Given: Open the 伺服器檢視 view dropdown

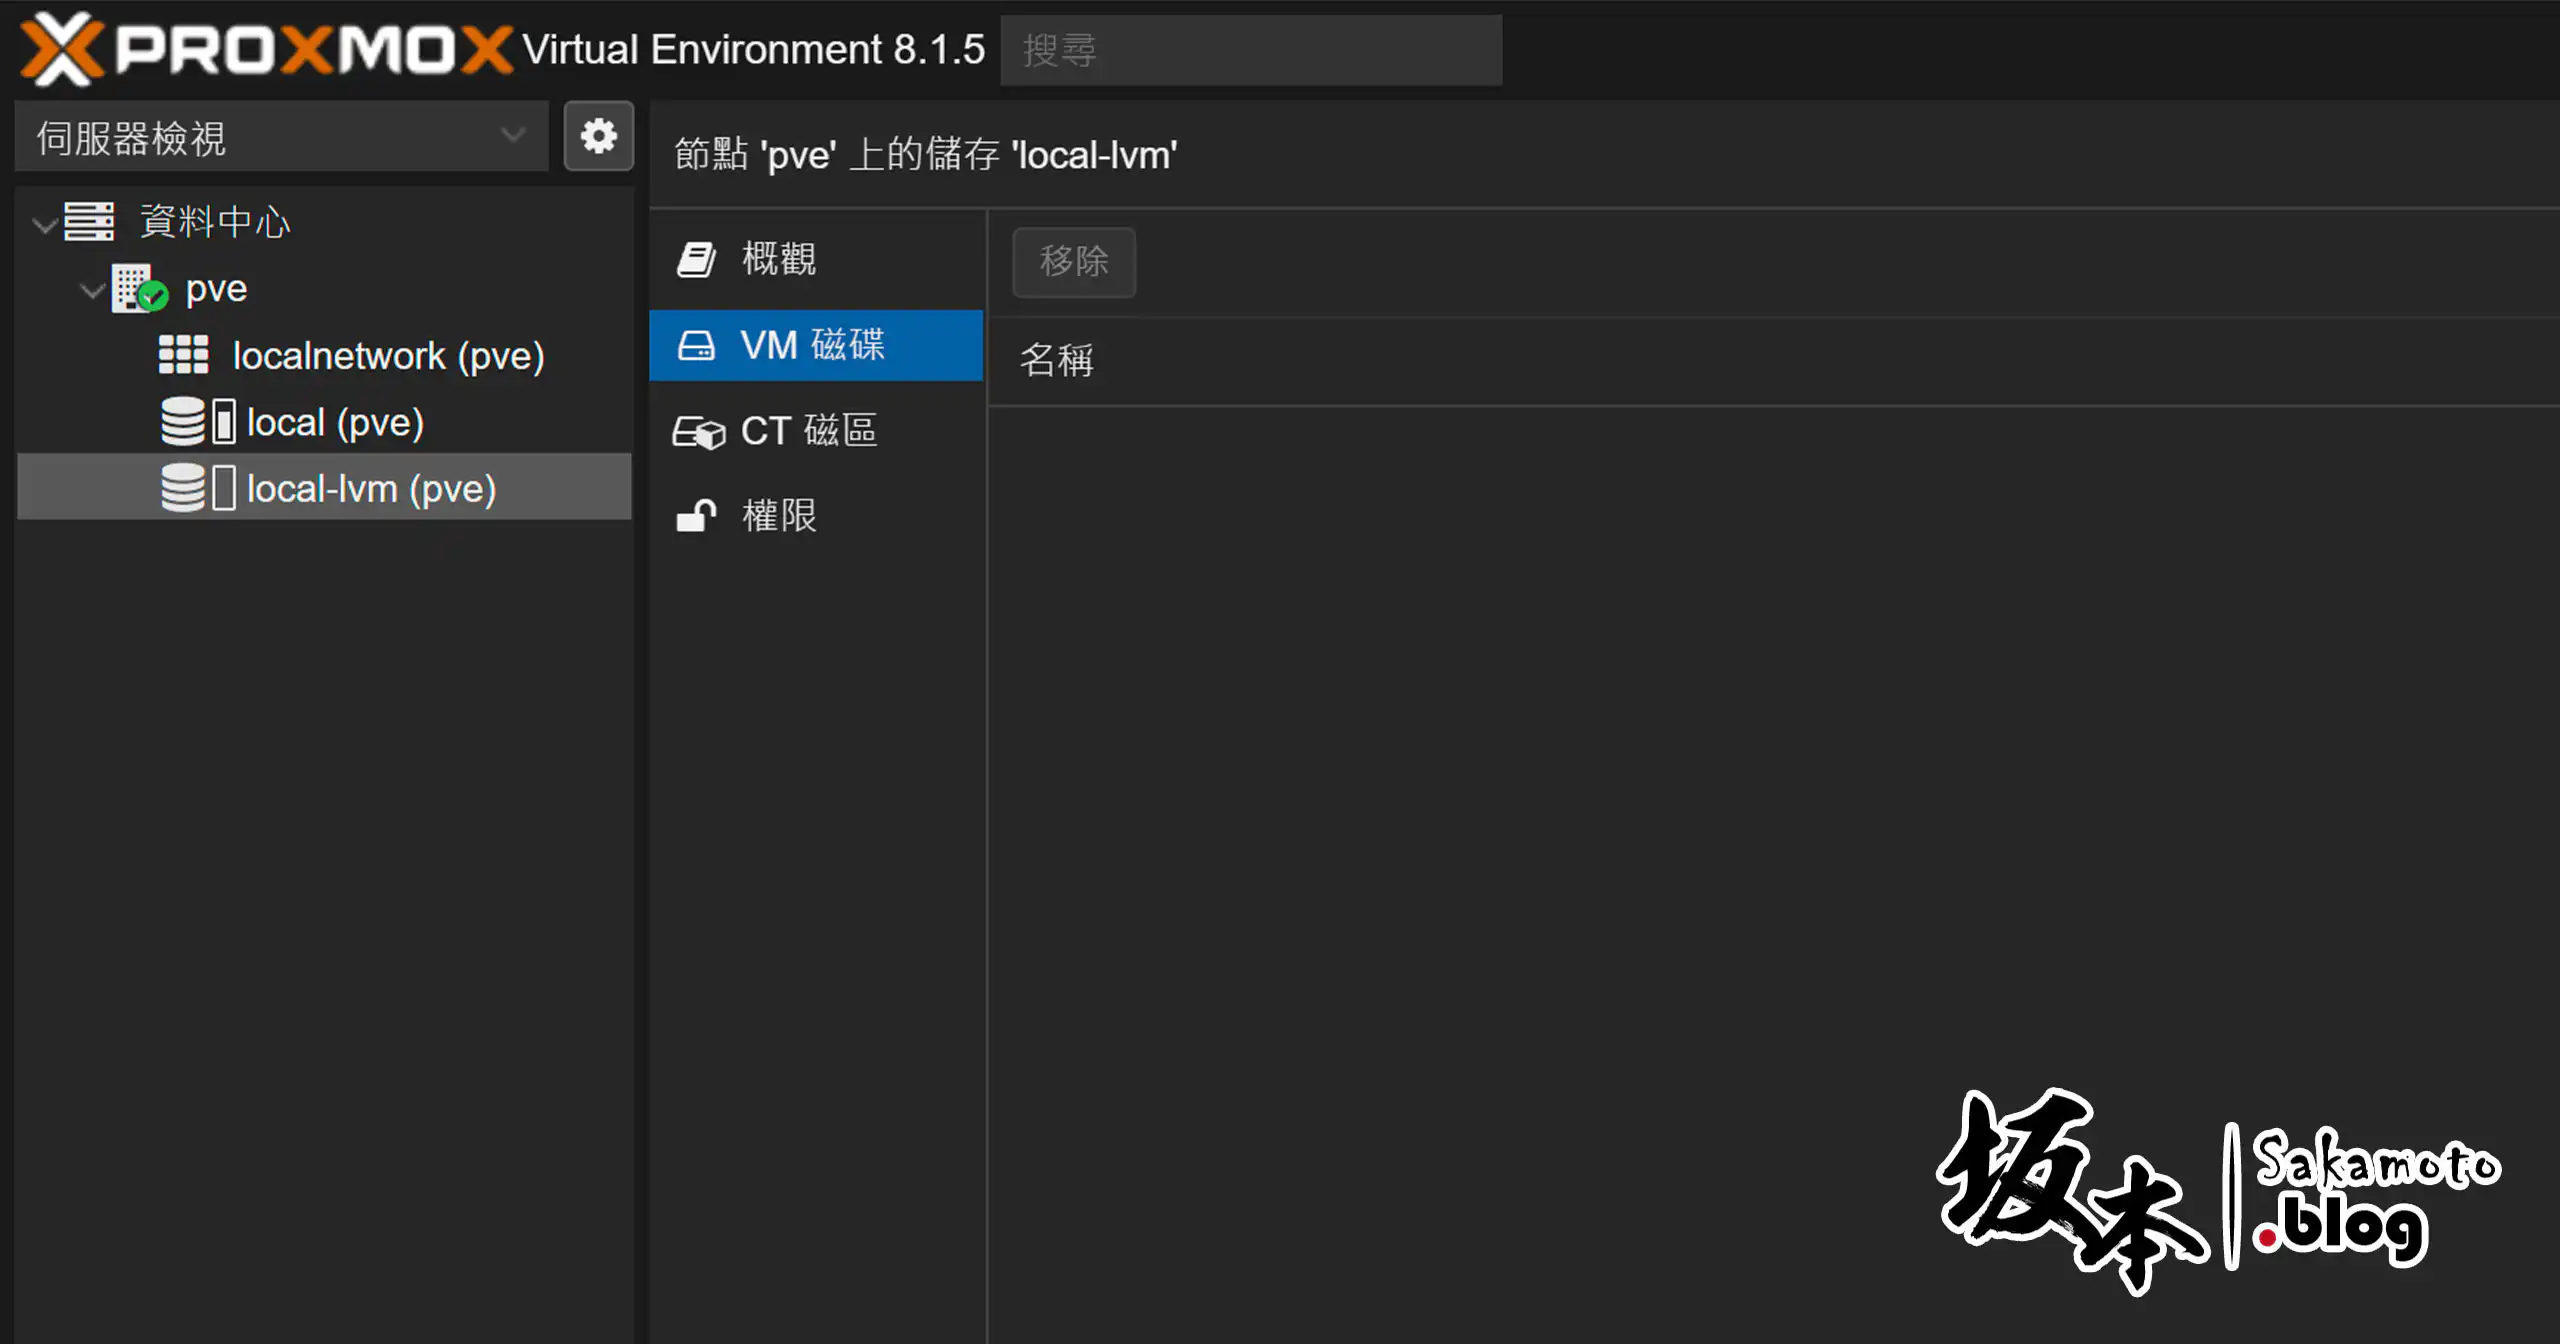Looking at the screenshot, I should pos(281,137).
